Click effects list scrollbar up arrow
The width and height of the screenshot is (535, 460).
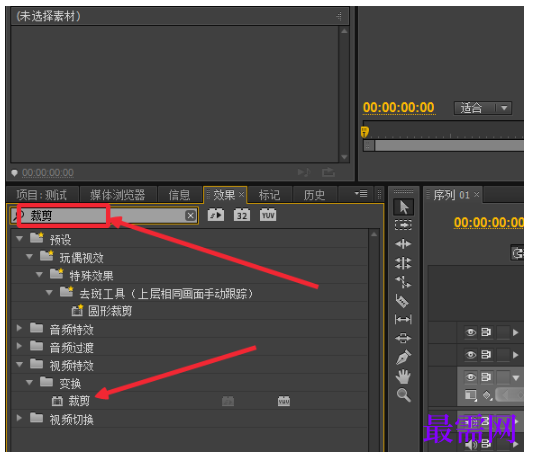tap(374, 234)
